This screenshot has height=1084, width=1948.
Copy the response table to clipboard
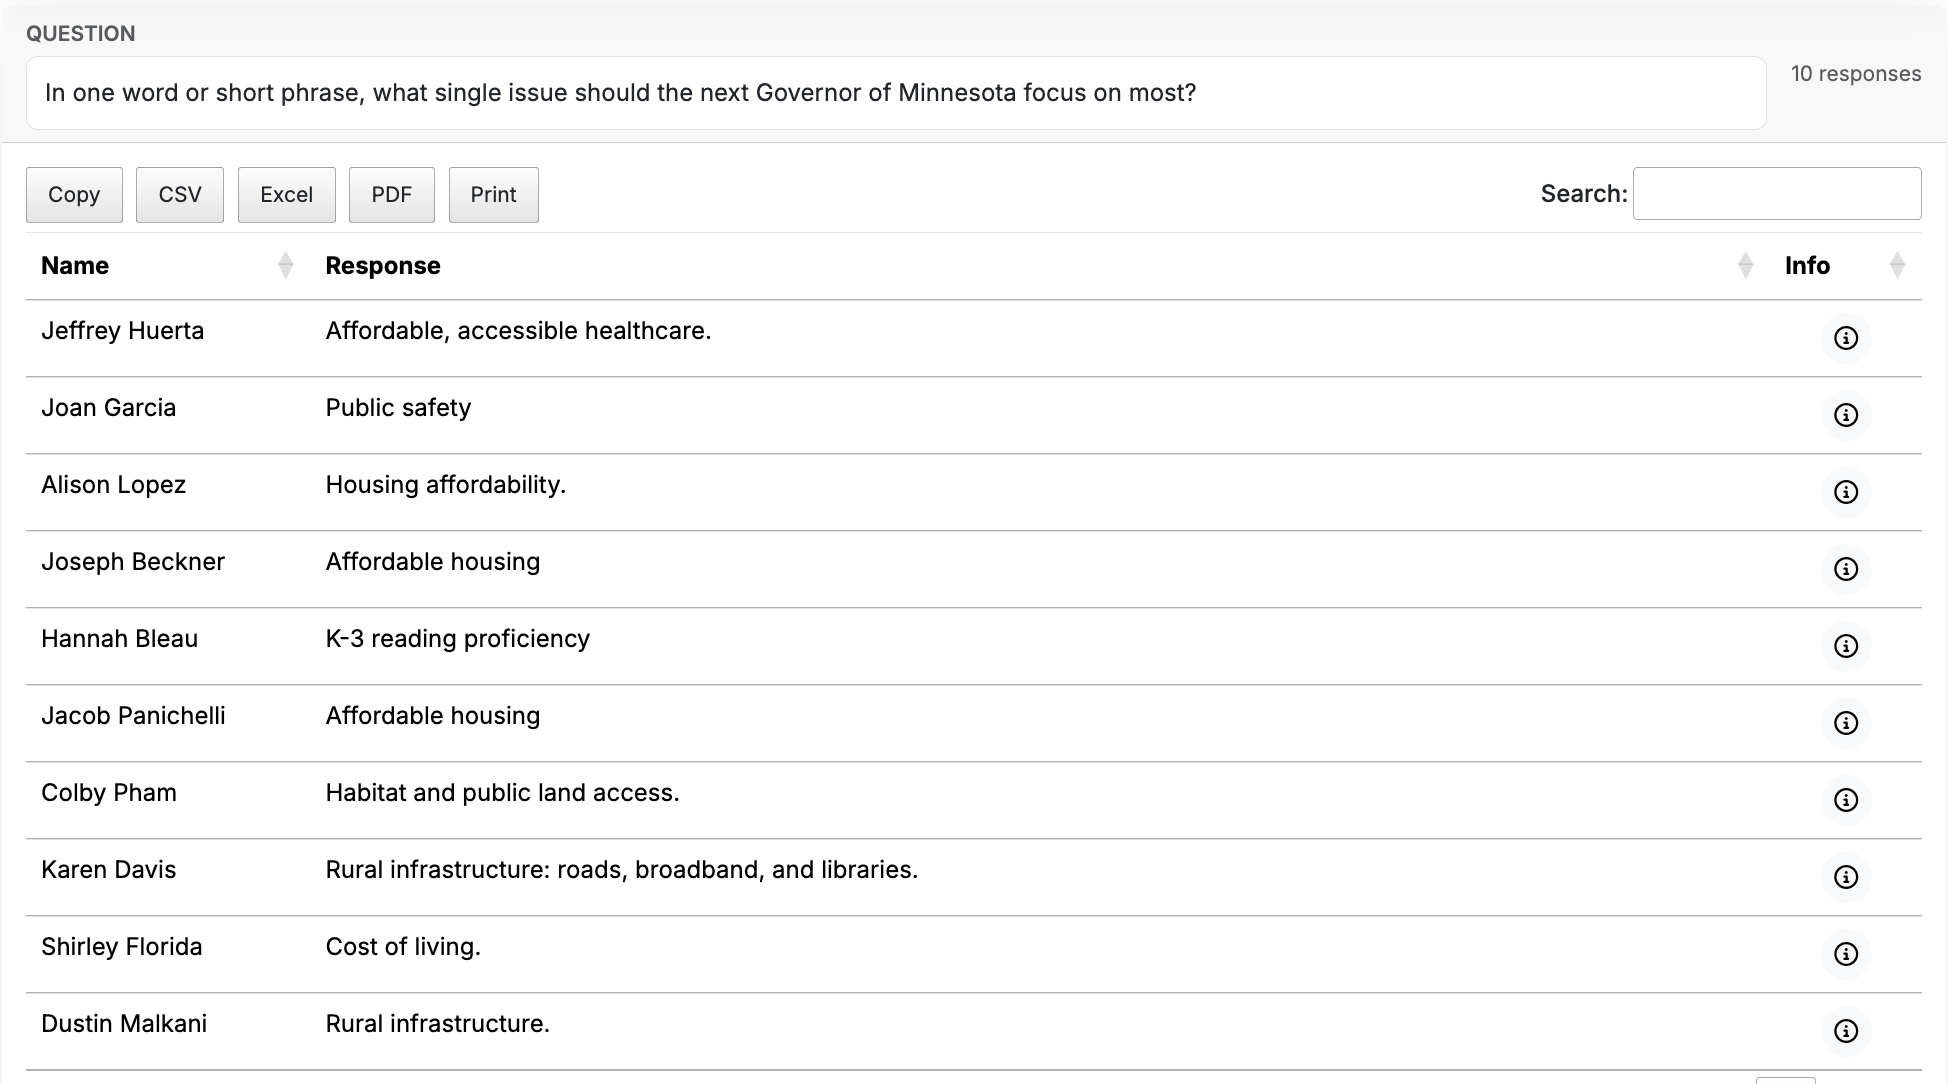click(74, 194)
